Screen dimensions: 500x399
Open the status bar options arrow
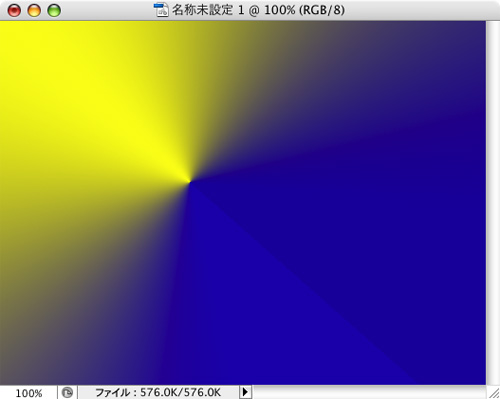point(245,392)
